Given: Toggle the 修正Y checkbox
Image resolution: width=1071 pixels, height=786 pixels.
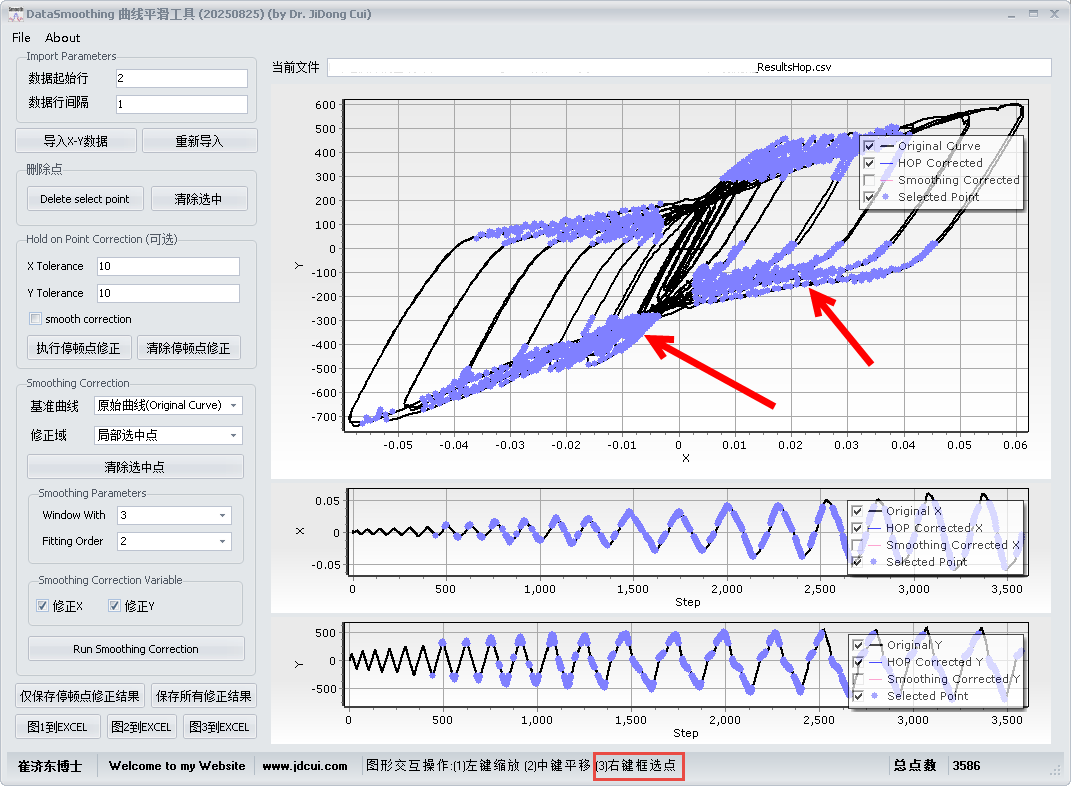Looking at the screenshot, I should pyautogui.click(x=115, y=606).
